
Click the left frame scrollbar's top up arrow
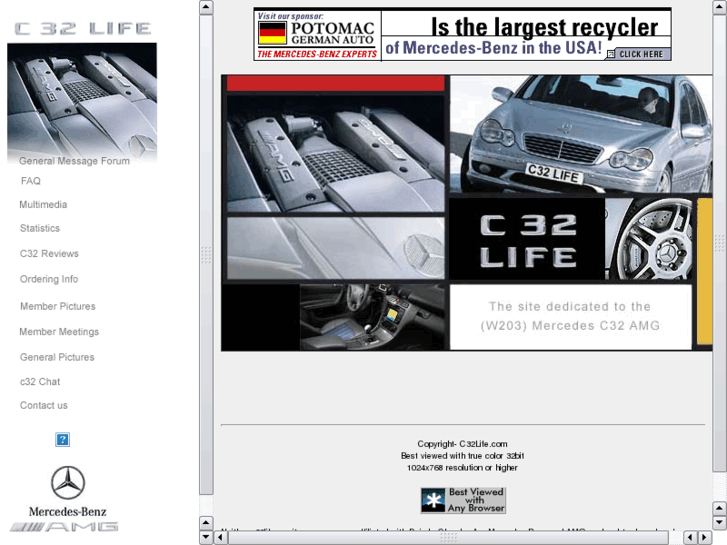pyautogui.click(x=206, y=7)
